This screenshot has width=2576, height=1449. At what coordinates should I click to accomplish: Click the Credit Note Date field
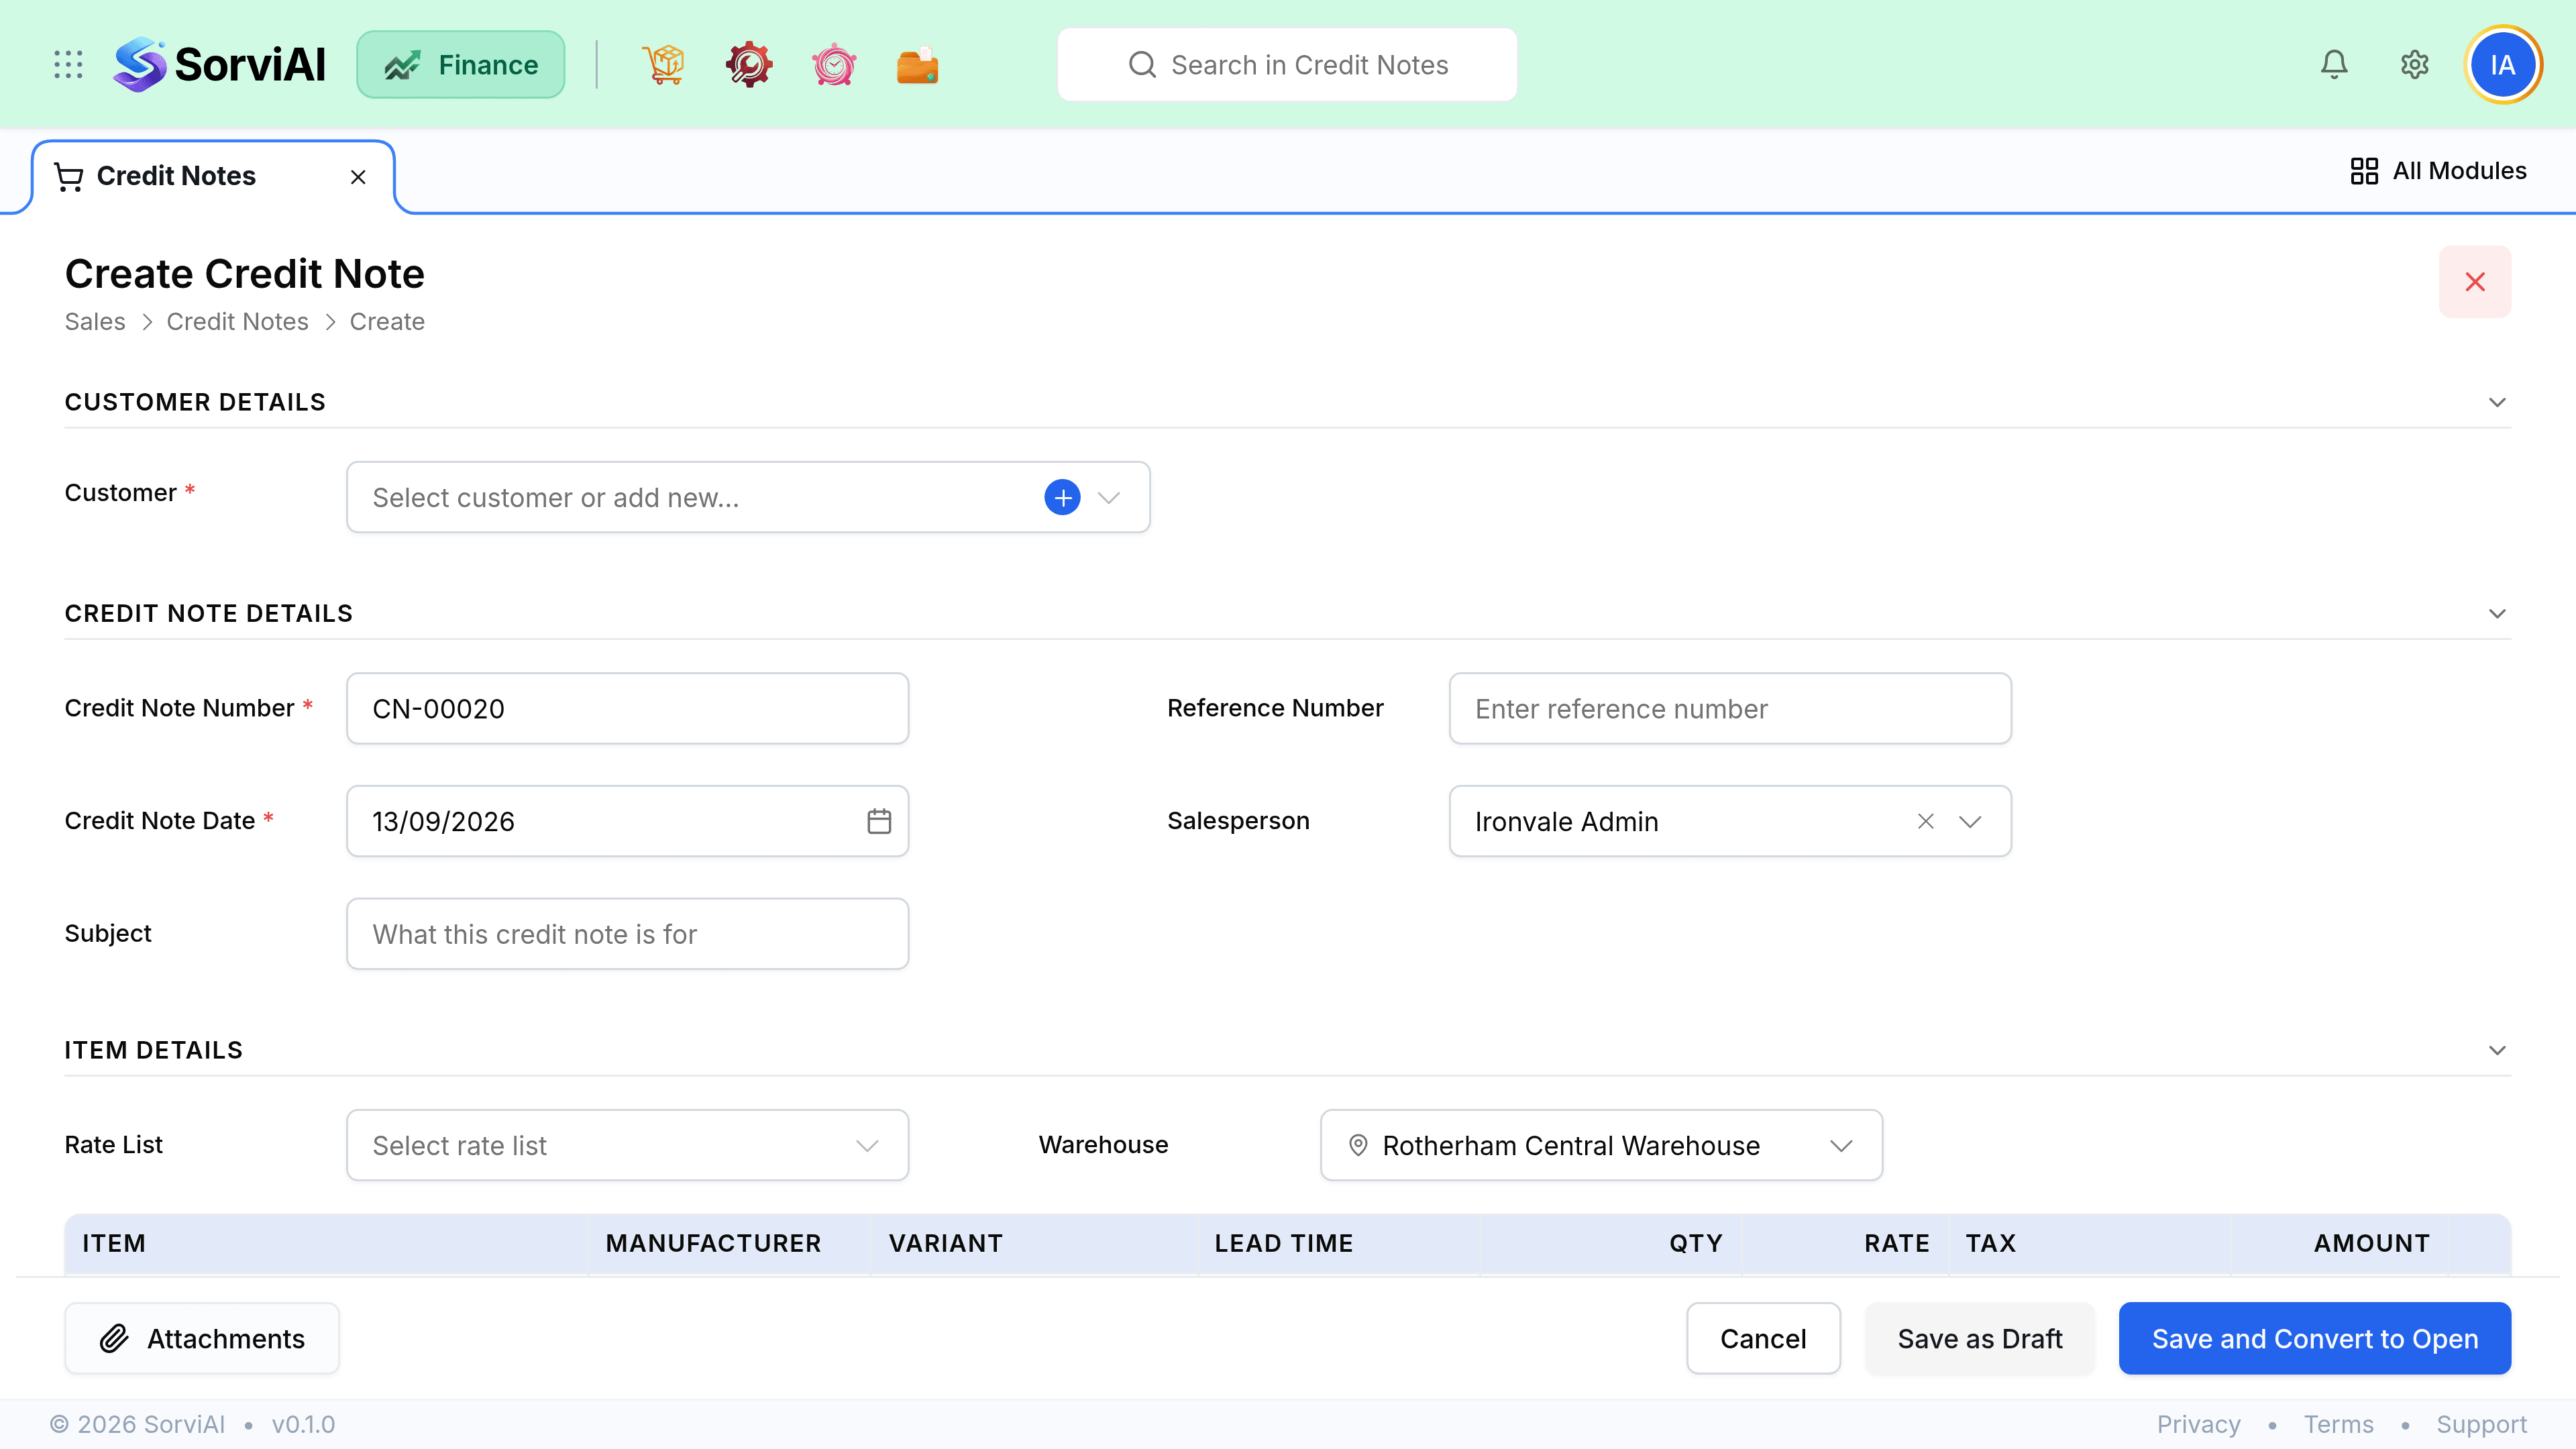point(627,821)
